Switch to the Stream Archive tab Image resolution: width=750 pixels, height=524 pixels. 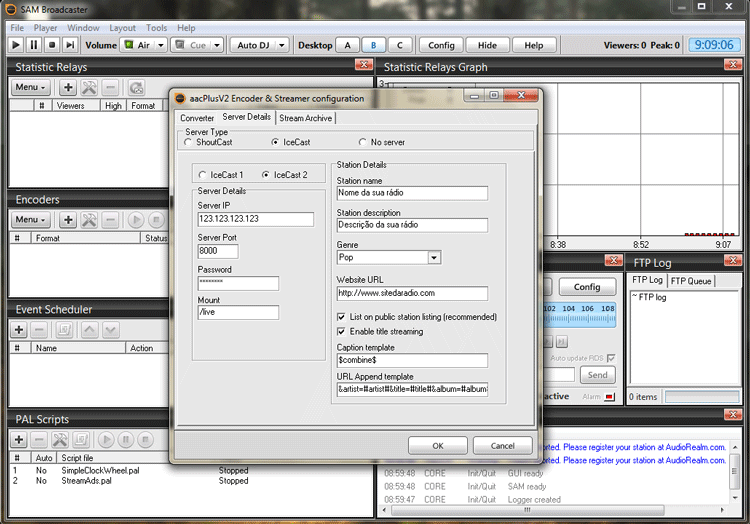[306, 118]
